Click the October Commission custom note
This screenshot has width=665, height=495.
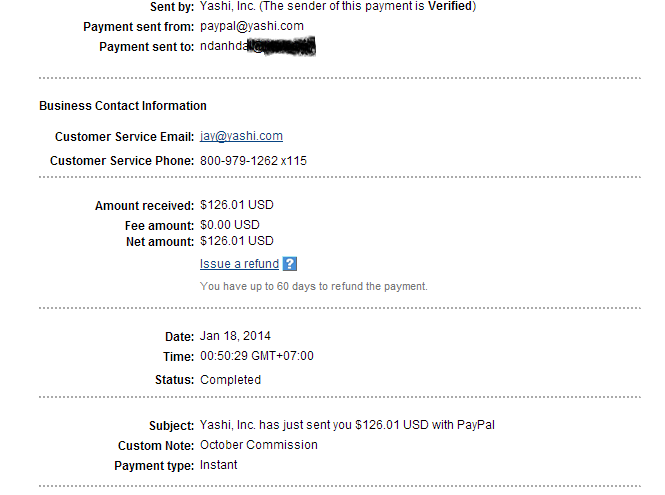(x=258, y=445)
